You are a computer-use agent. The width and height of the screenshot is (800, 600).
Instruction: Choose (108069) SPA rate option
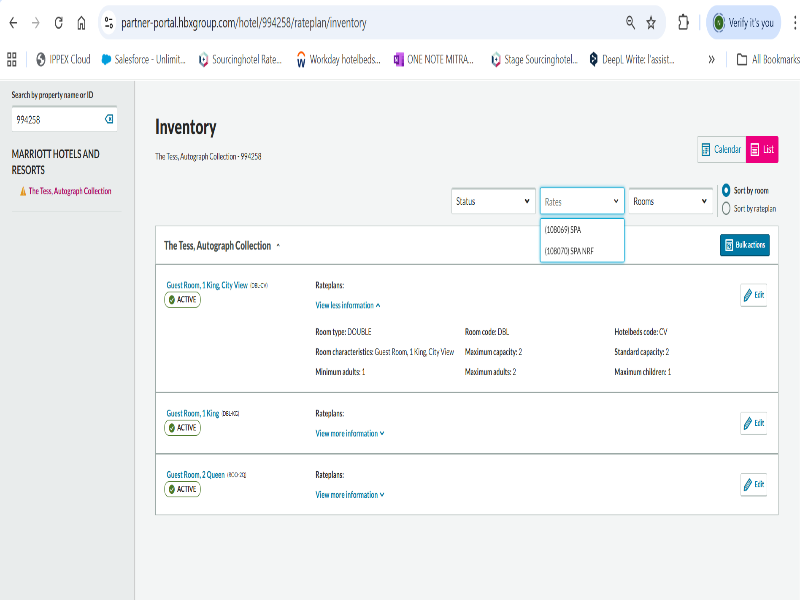click(x=563, y=229)
